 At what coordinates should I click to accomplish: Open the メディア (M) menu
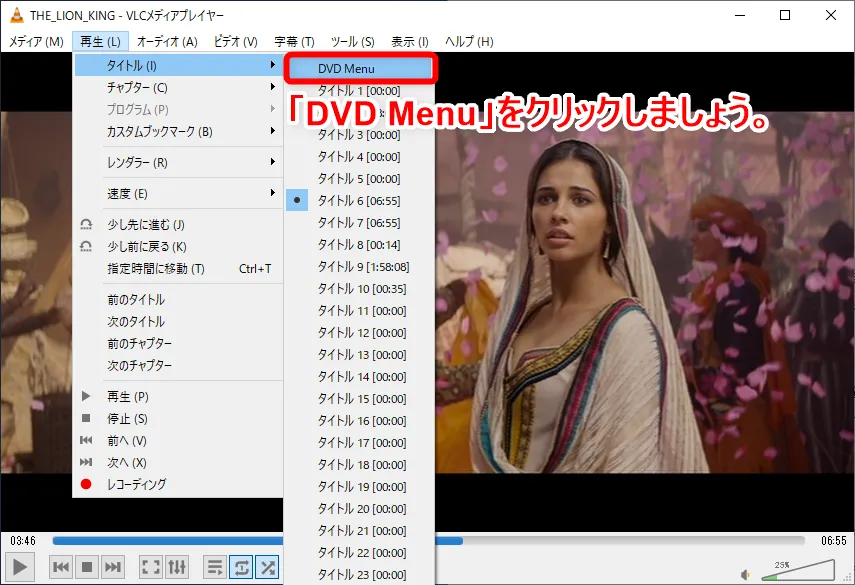36,41
